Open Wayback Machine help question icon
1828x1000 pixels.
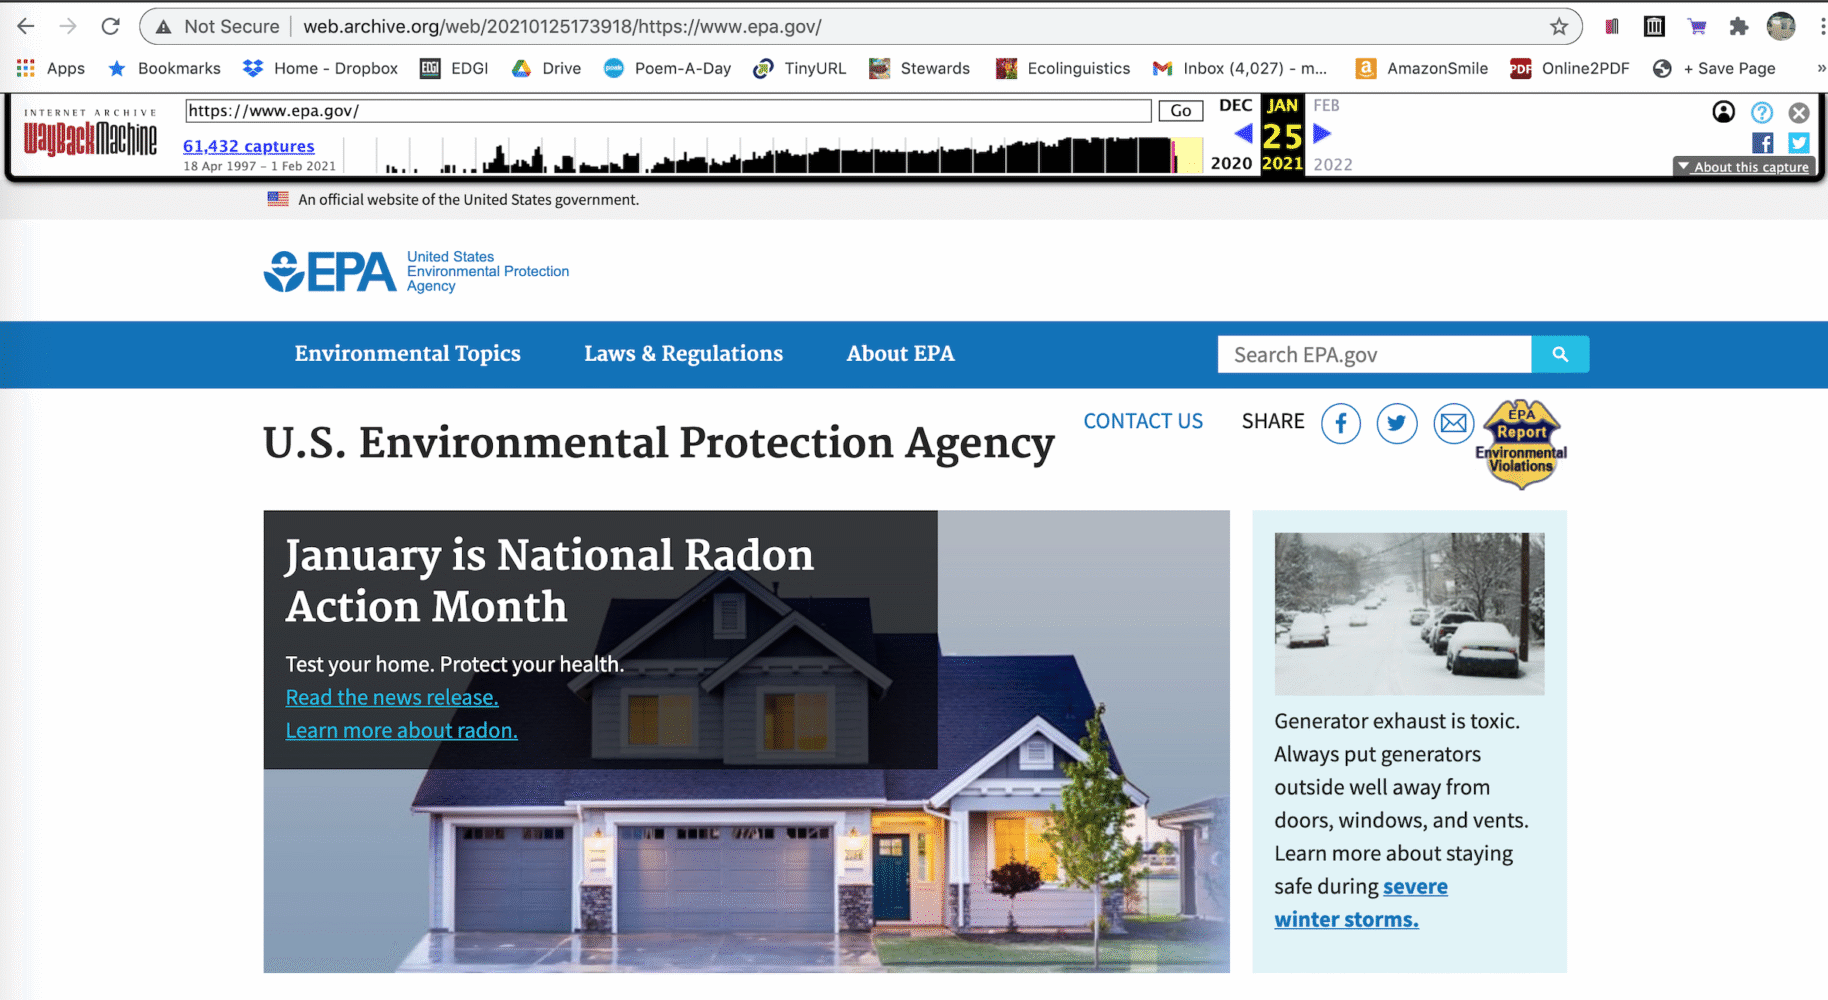(1761, 112)
